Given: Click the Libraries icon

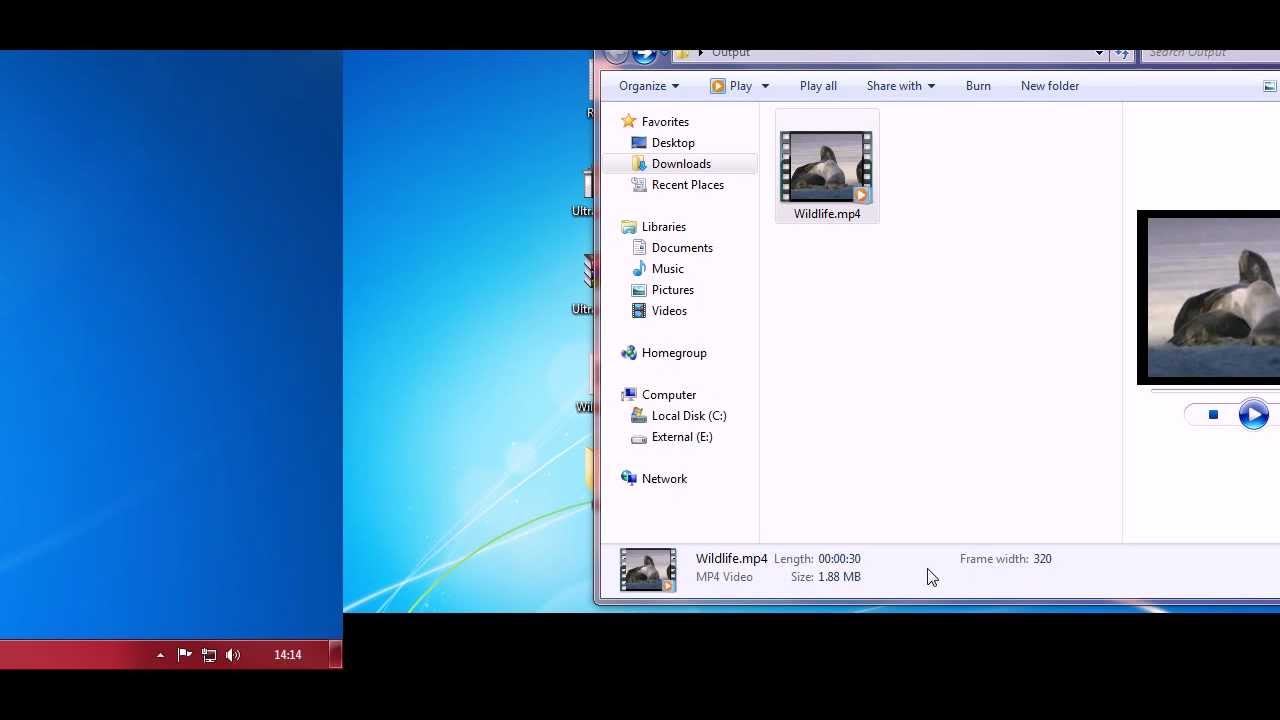Looking at the screenshot, I should coord(628,227).
